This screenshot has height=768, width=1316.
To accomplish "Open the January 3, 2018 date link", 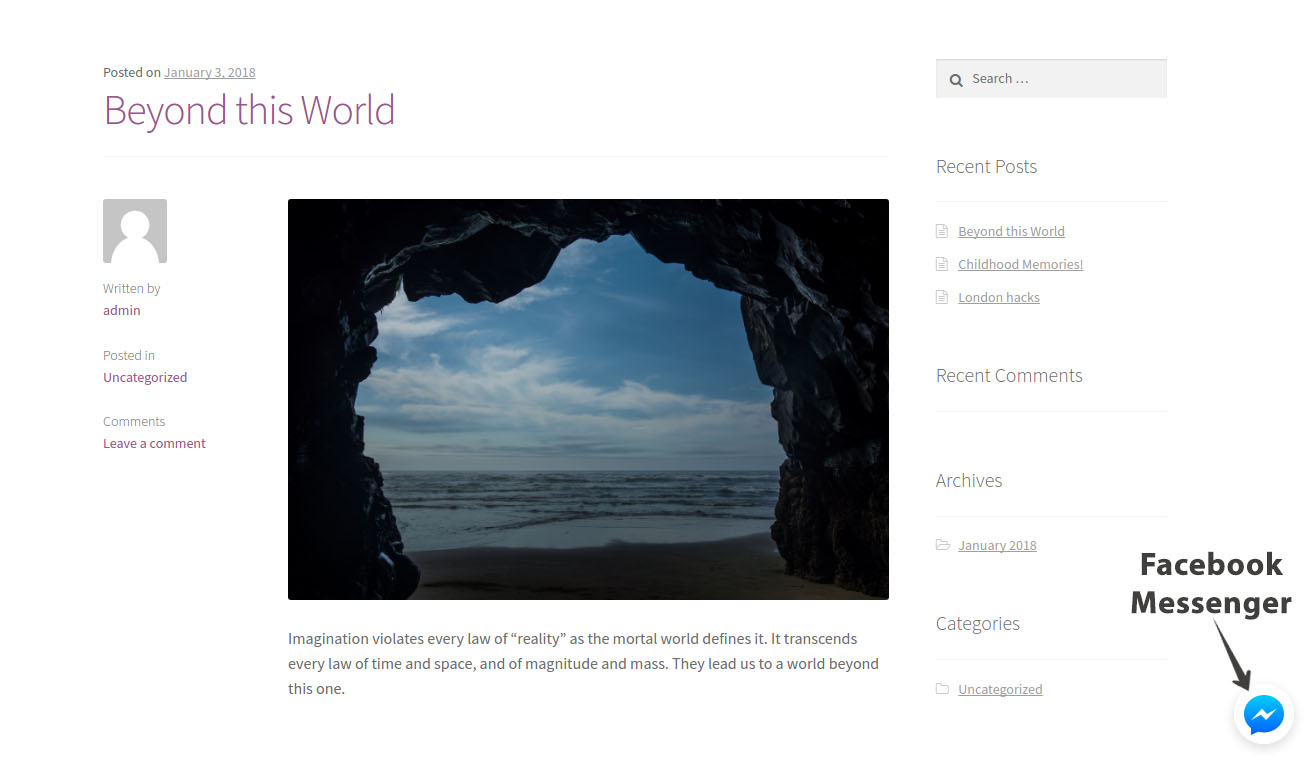I will tap(210, 72).
